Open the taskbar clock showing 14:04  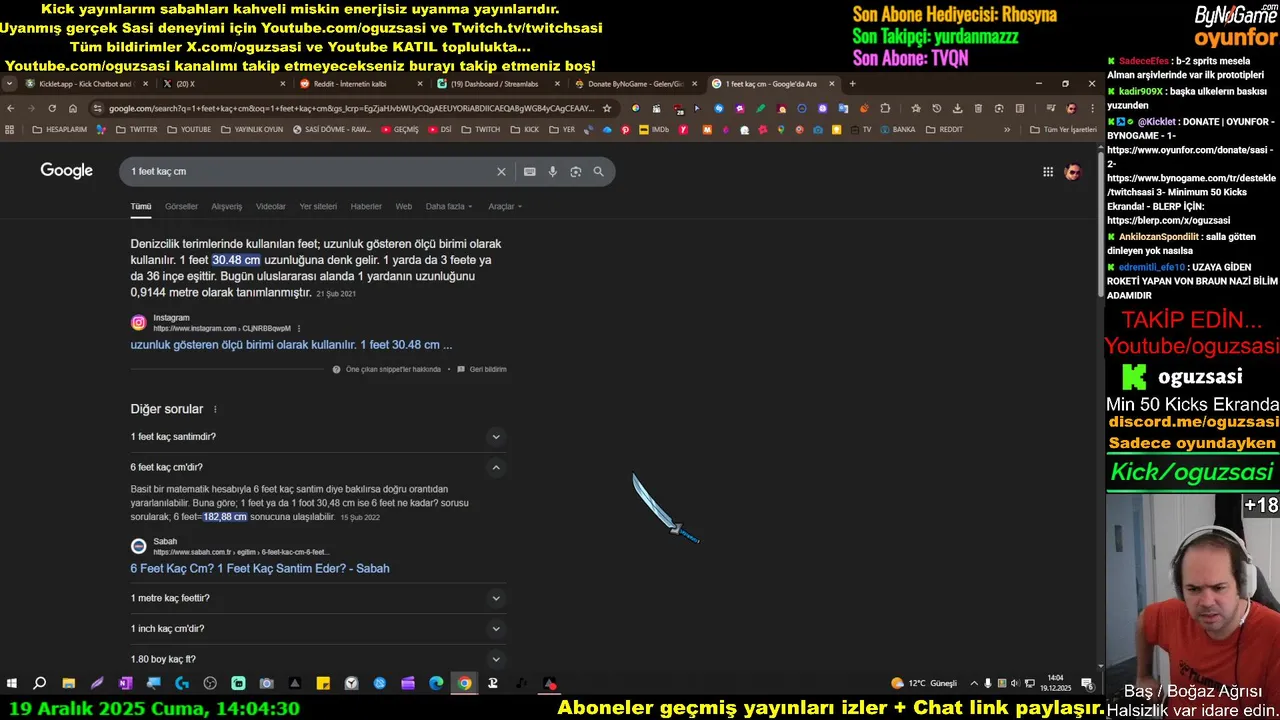pyautogui.click(x=1056, y=684)
